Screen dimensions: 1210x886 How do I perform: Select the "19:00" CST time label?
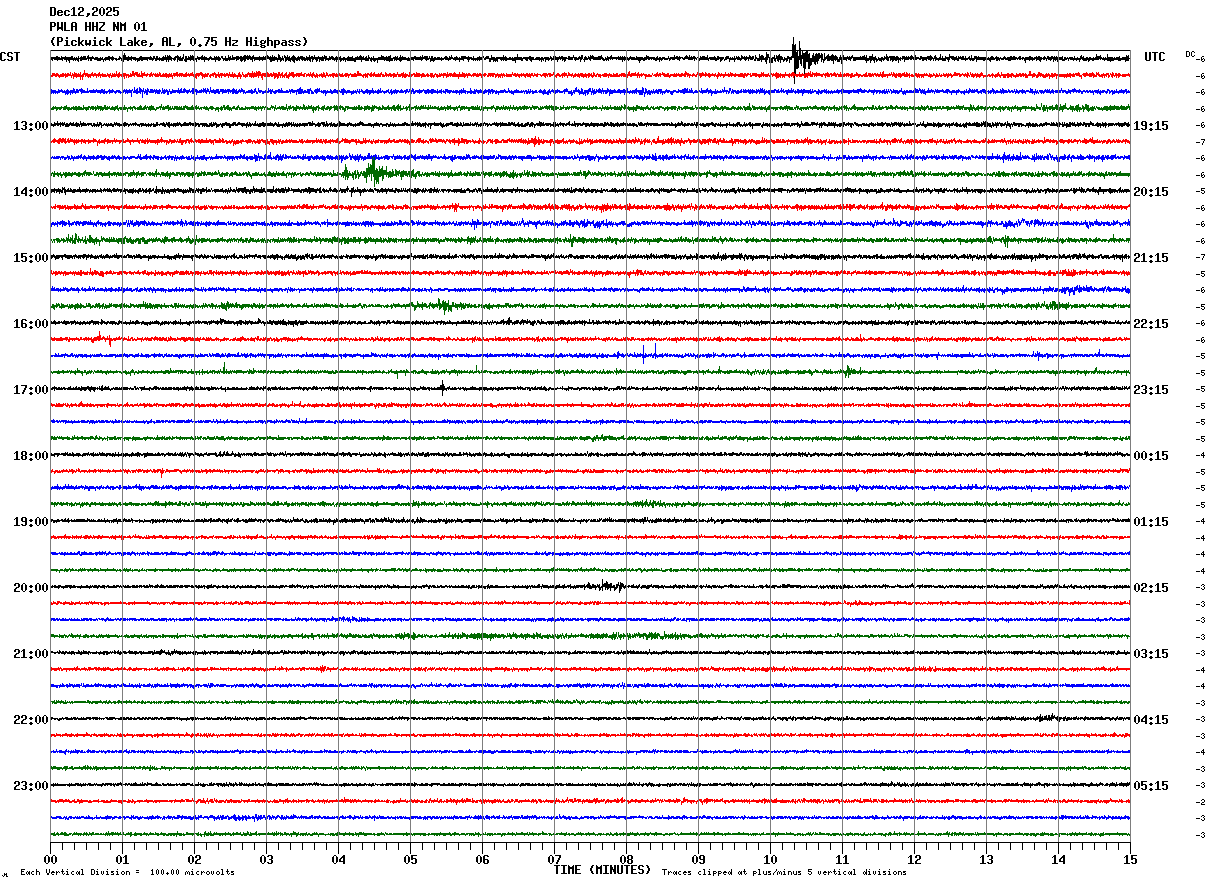tap(31, 522)
